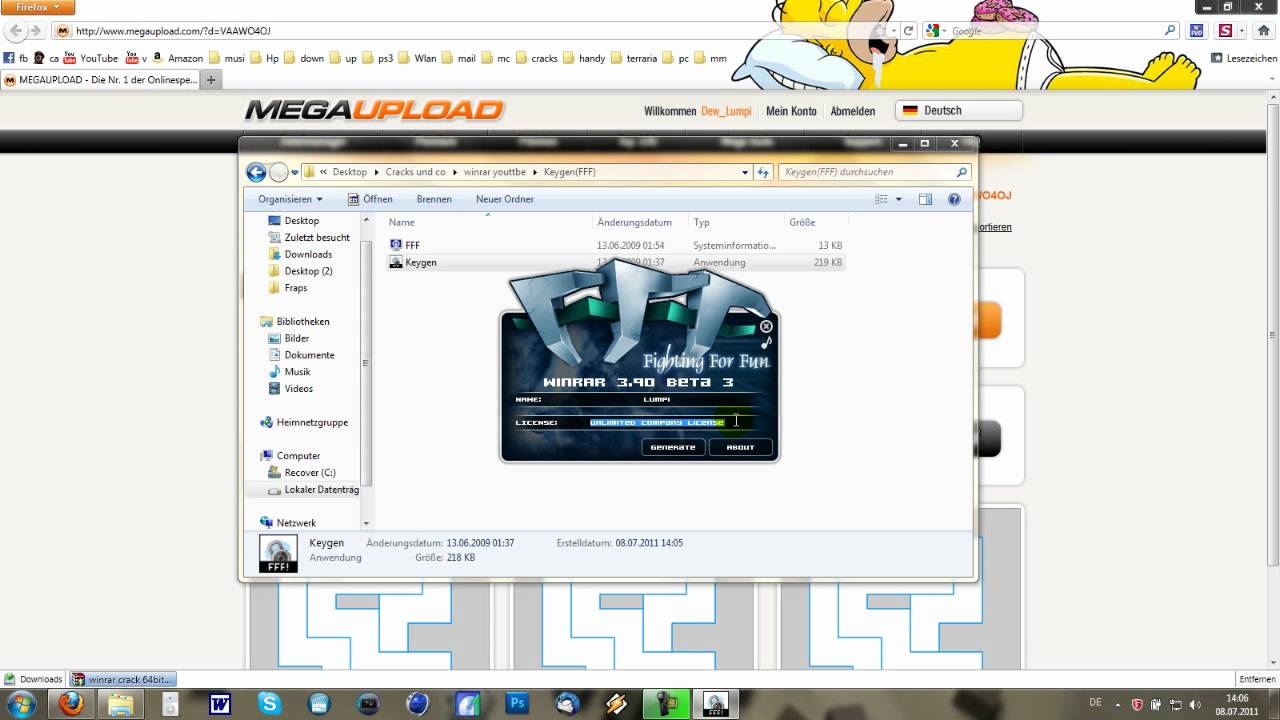Open the YouTube bookmark

[x=90, y=58]
